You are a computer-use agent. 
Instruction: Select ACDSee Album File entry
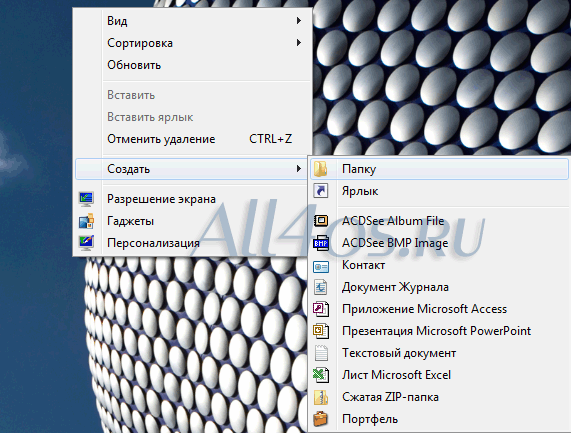[x=439, y=221]
